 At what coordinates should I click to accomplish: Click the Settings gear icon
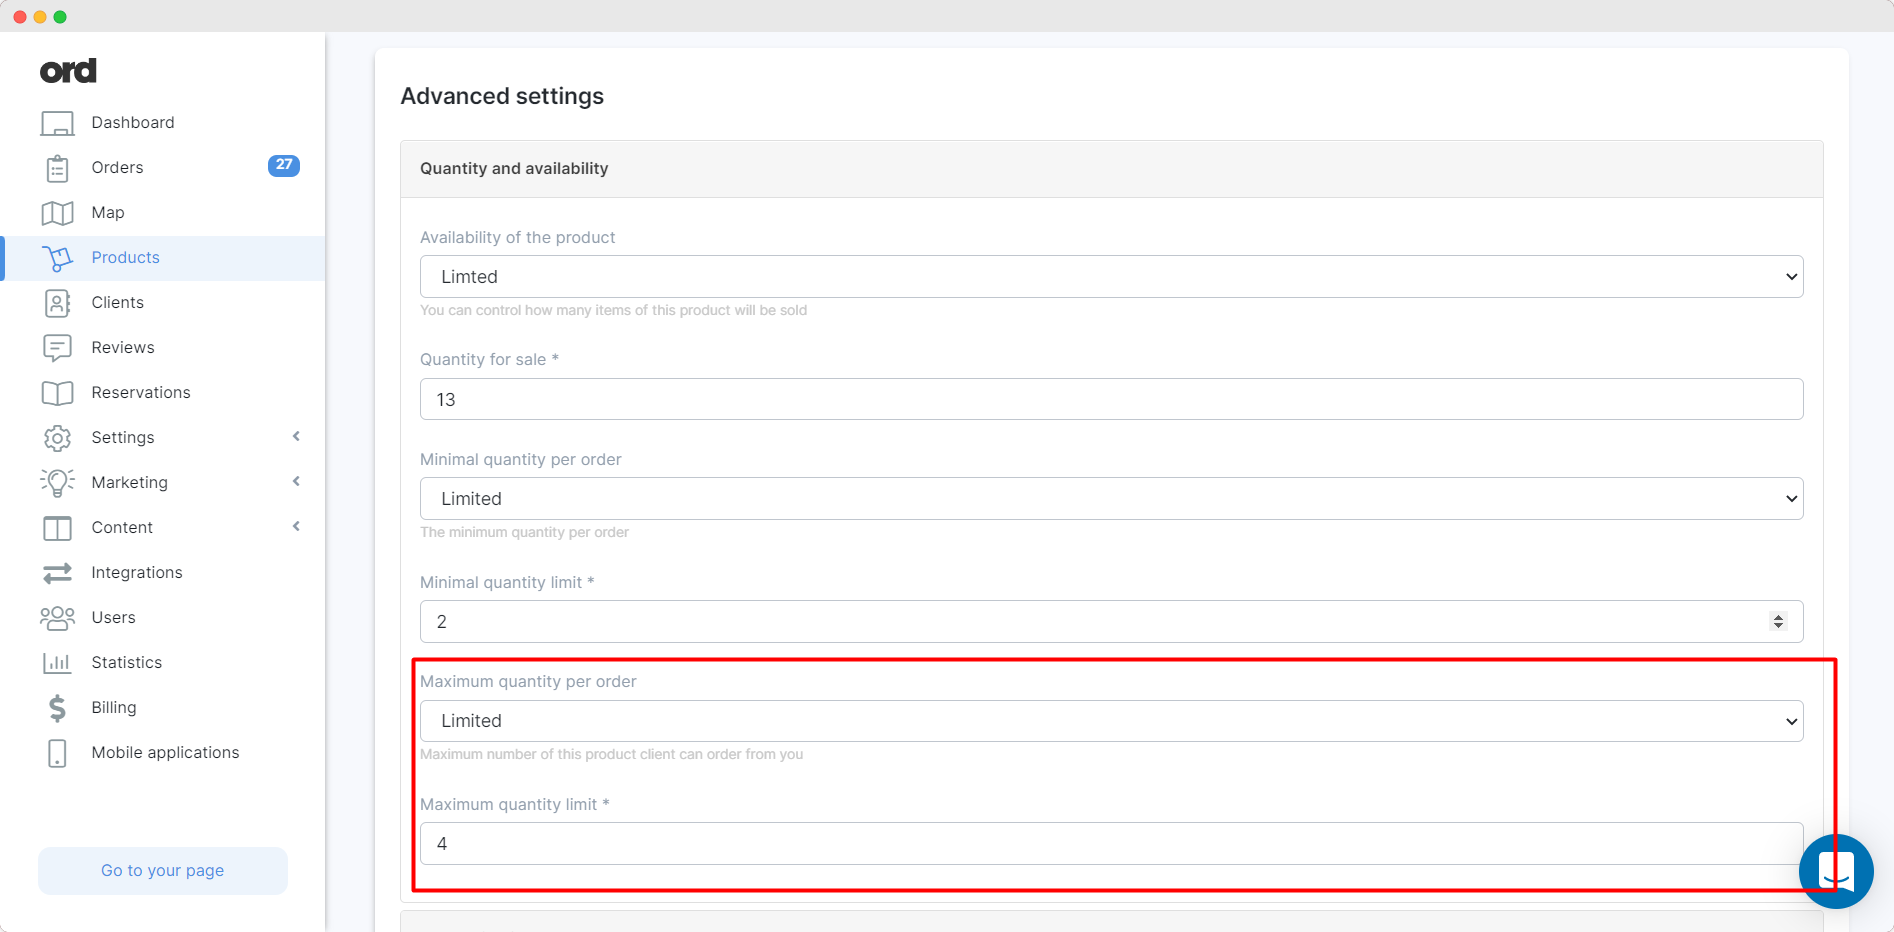[x=57, y=438]
